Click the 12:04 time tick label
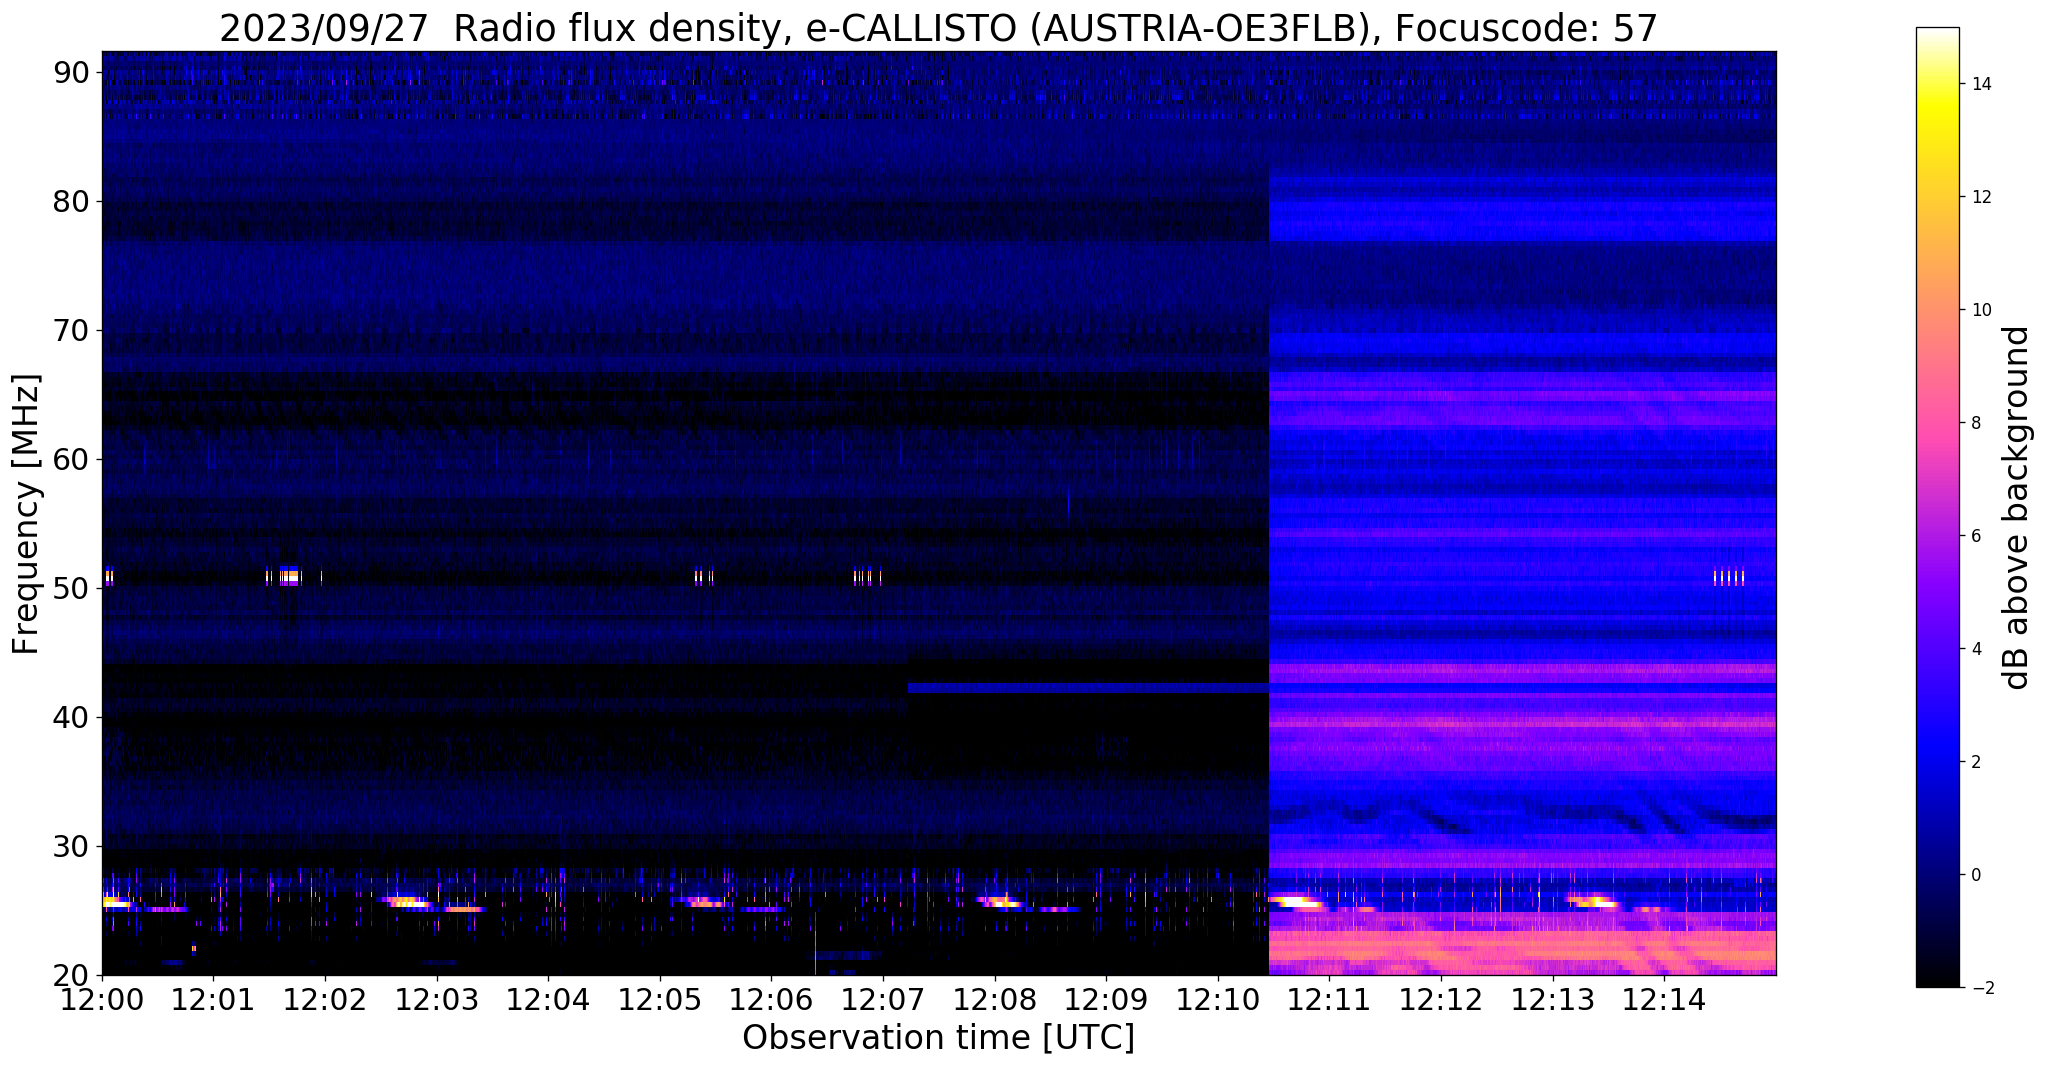Screen dimensions: 2047x1067 [548, 998]
